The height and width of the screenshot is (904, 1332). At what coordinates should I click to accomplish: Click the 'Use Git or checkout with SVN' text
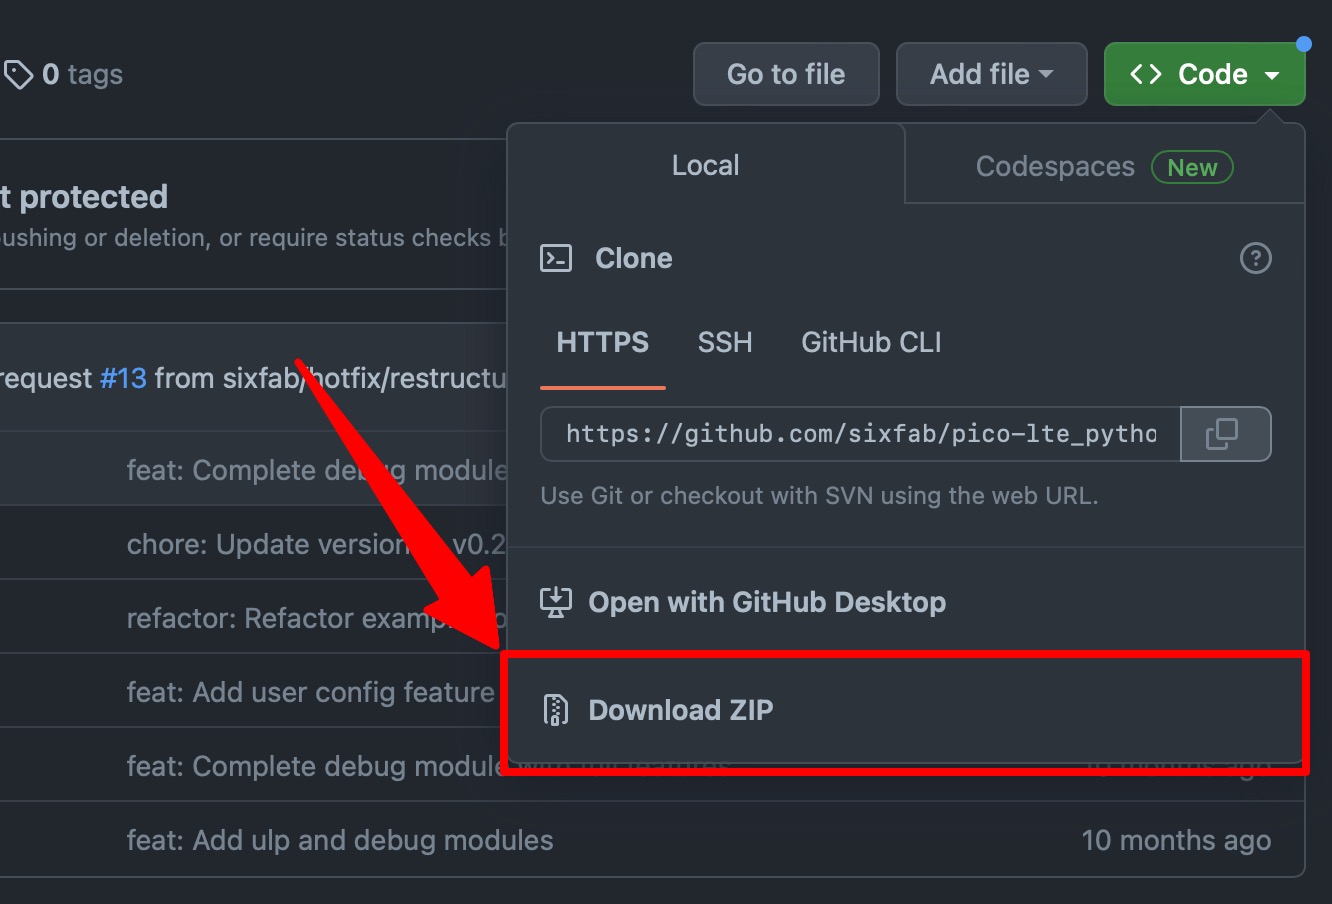(819, 495)
